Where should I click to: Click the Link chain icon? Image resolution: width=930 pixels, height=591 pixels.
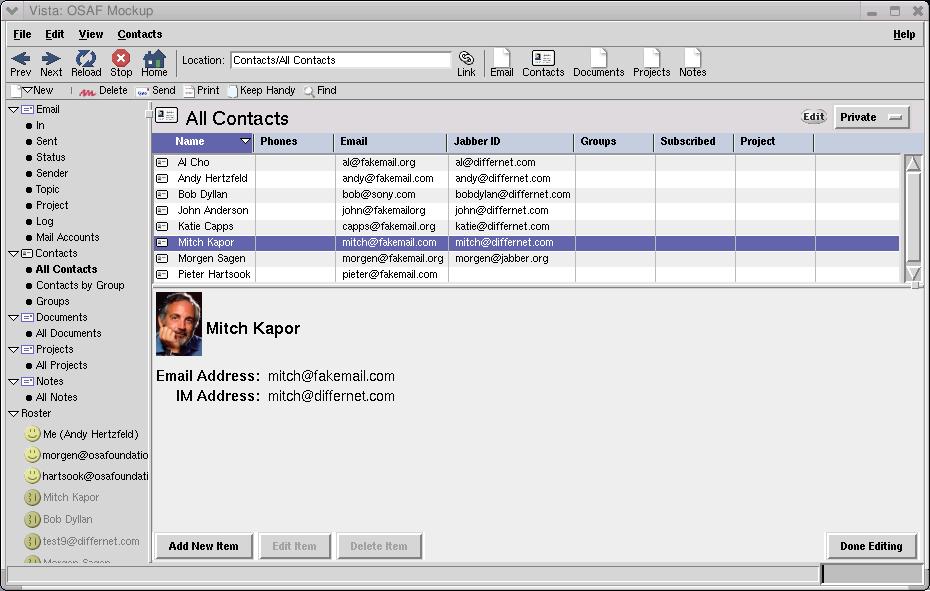(x=466, y=58)
